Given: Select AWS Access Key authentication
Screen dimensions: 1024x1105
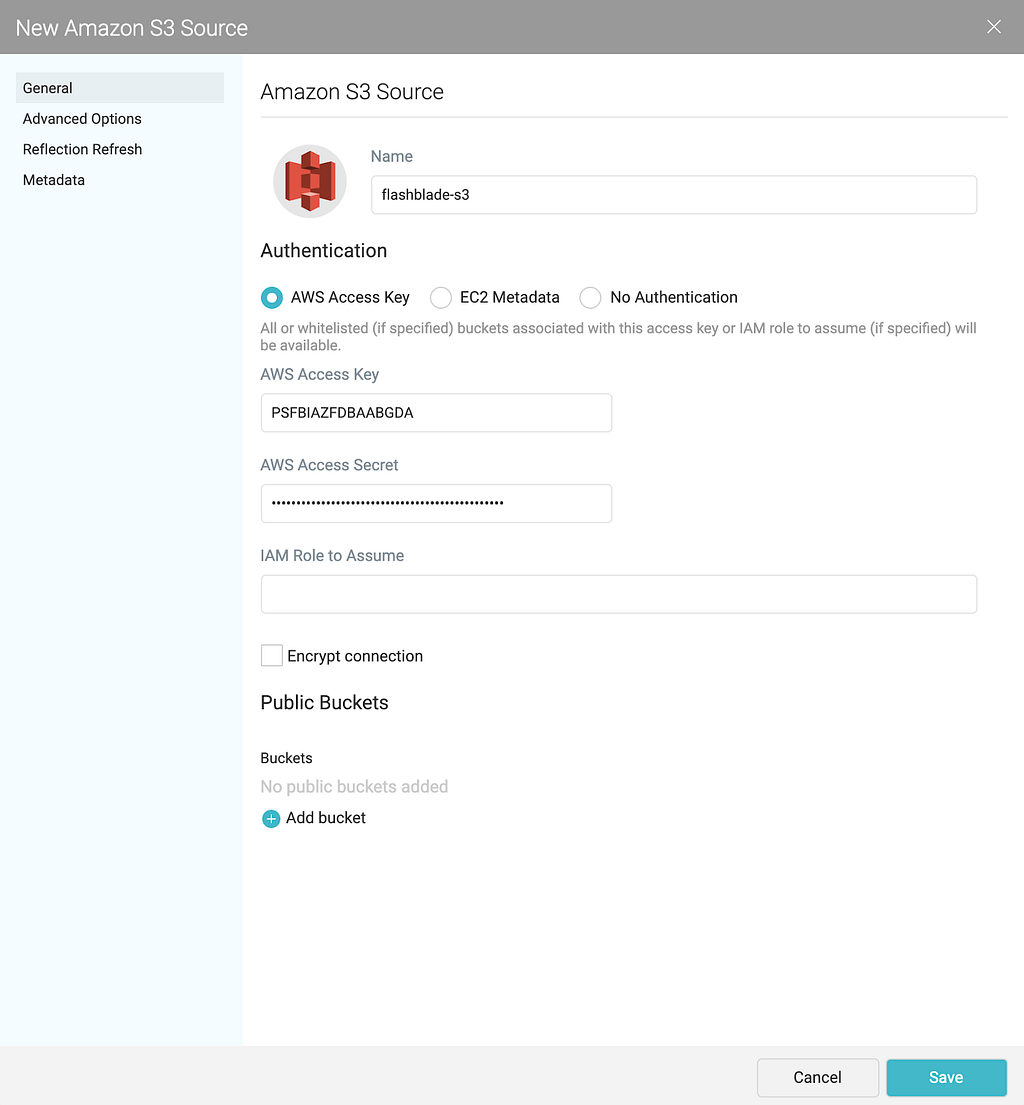Looking at the screenshot, I should coord(271,297).
